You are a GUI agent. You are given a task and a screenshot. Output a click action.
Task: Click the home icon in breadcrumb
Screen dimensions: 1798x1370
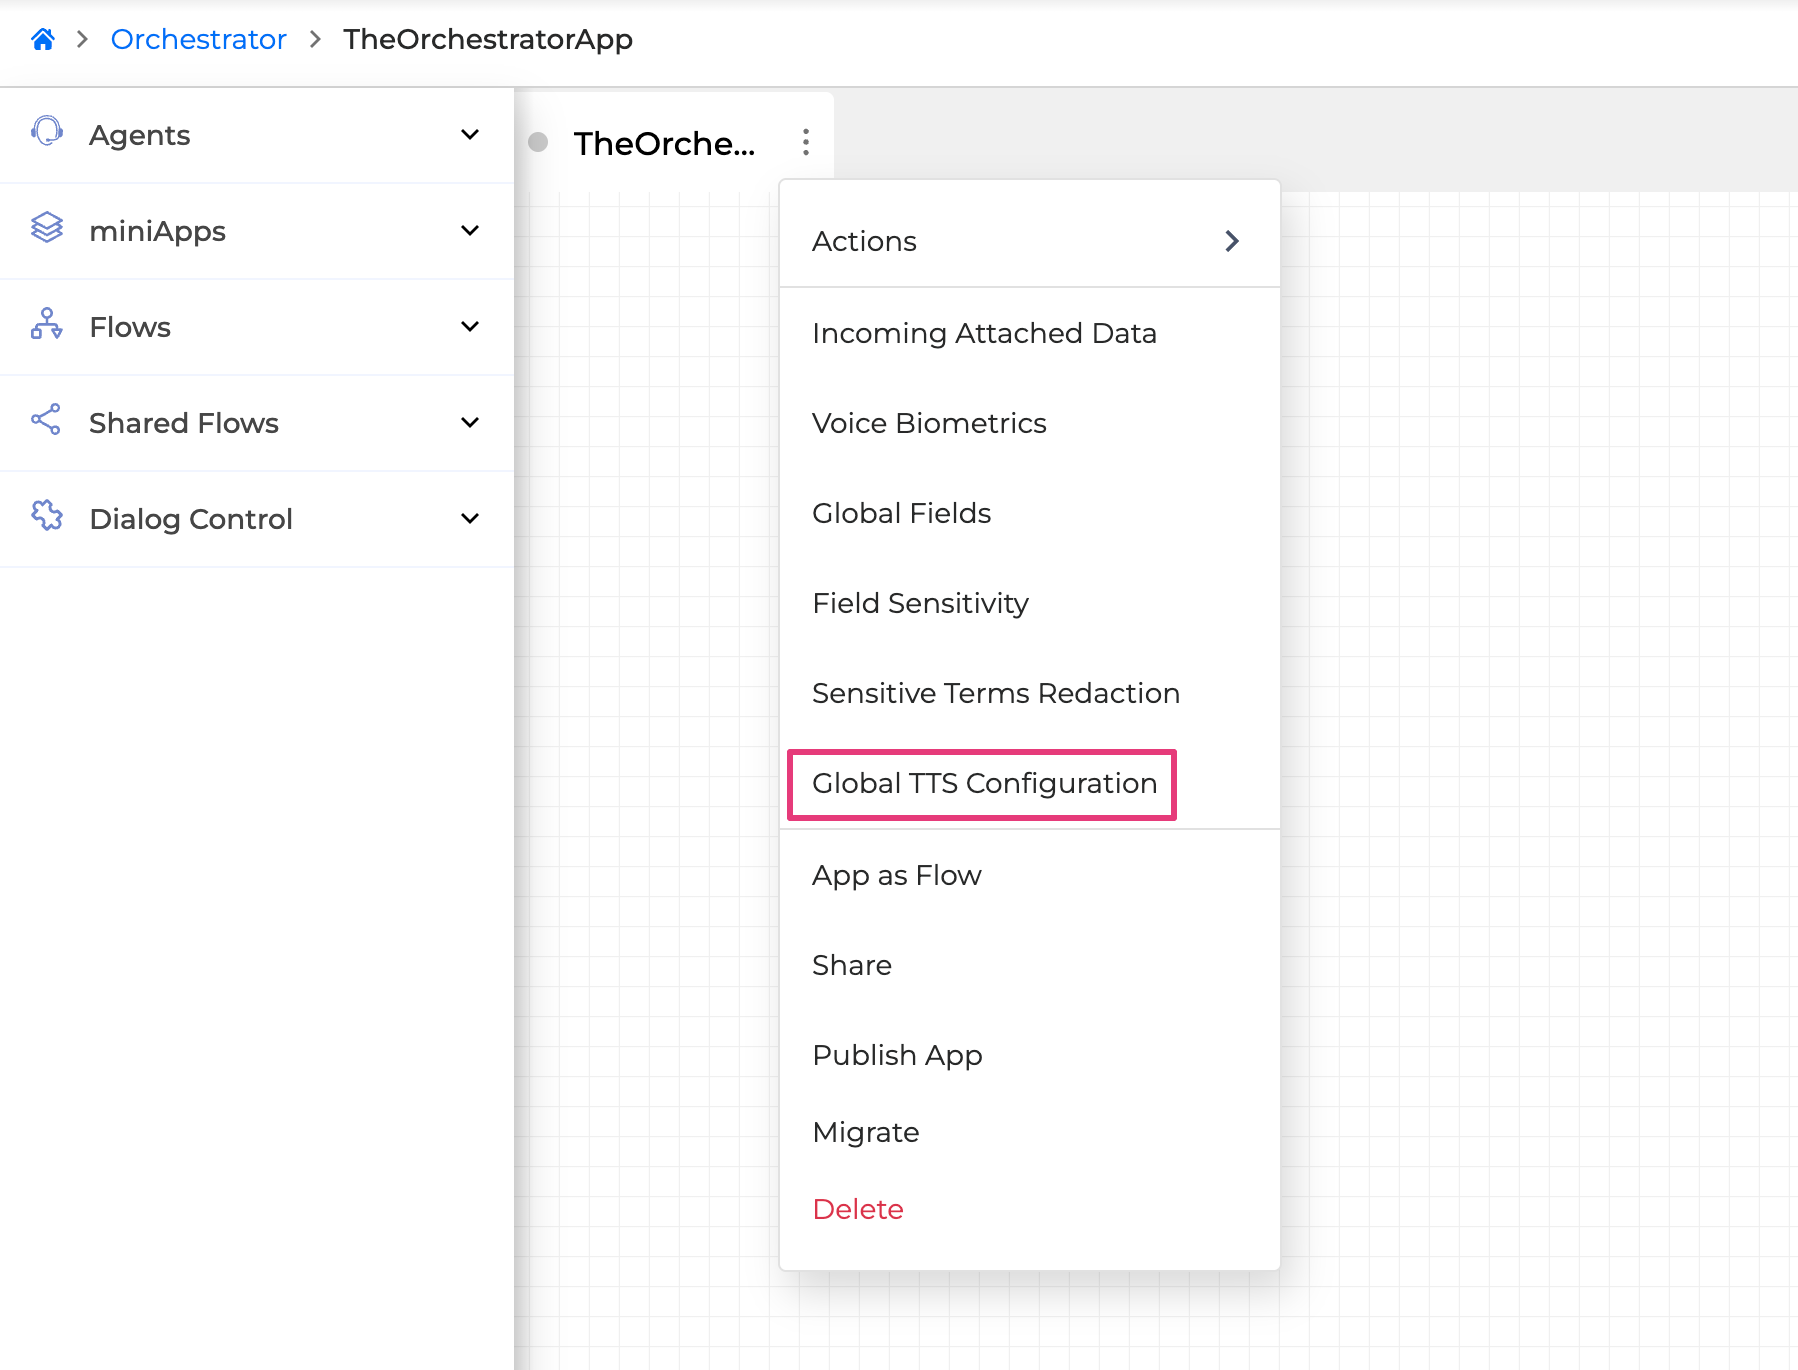pos(43,39)
